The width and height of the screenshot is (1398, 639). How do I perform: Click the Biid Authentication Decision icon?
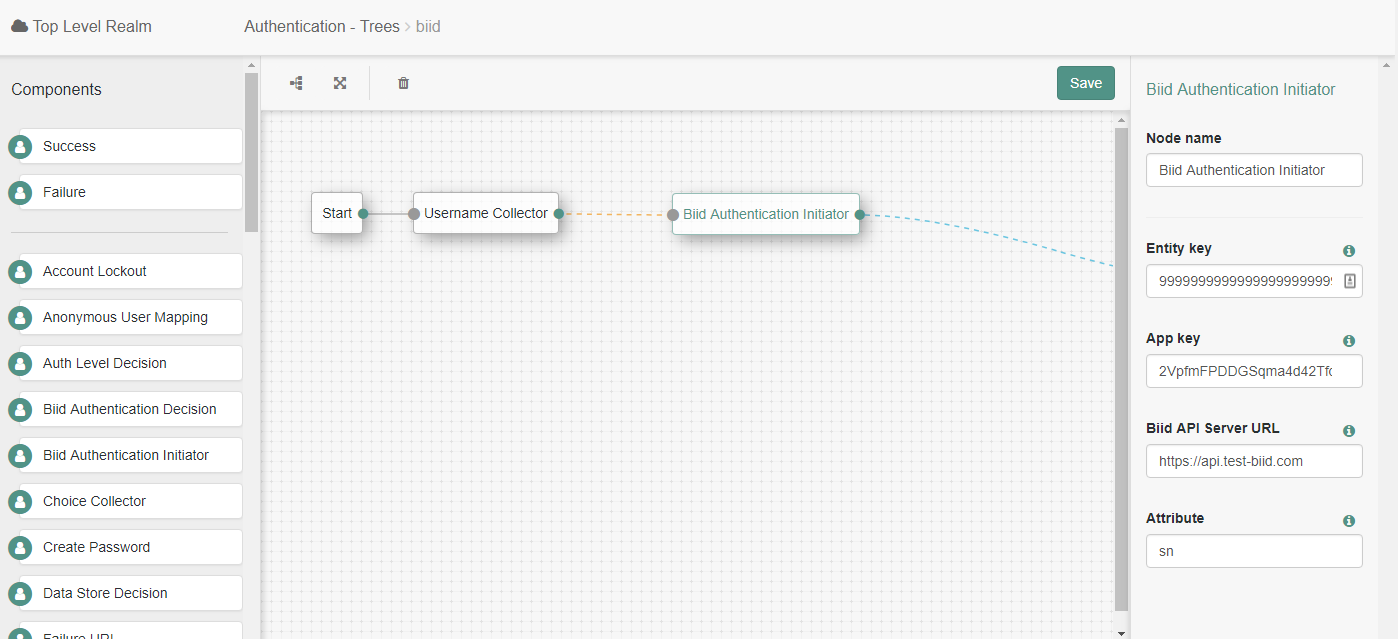pos(20,410)
